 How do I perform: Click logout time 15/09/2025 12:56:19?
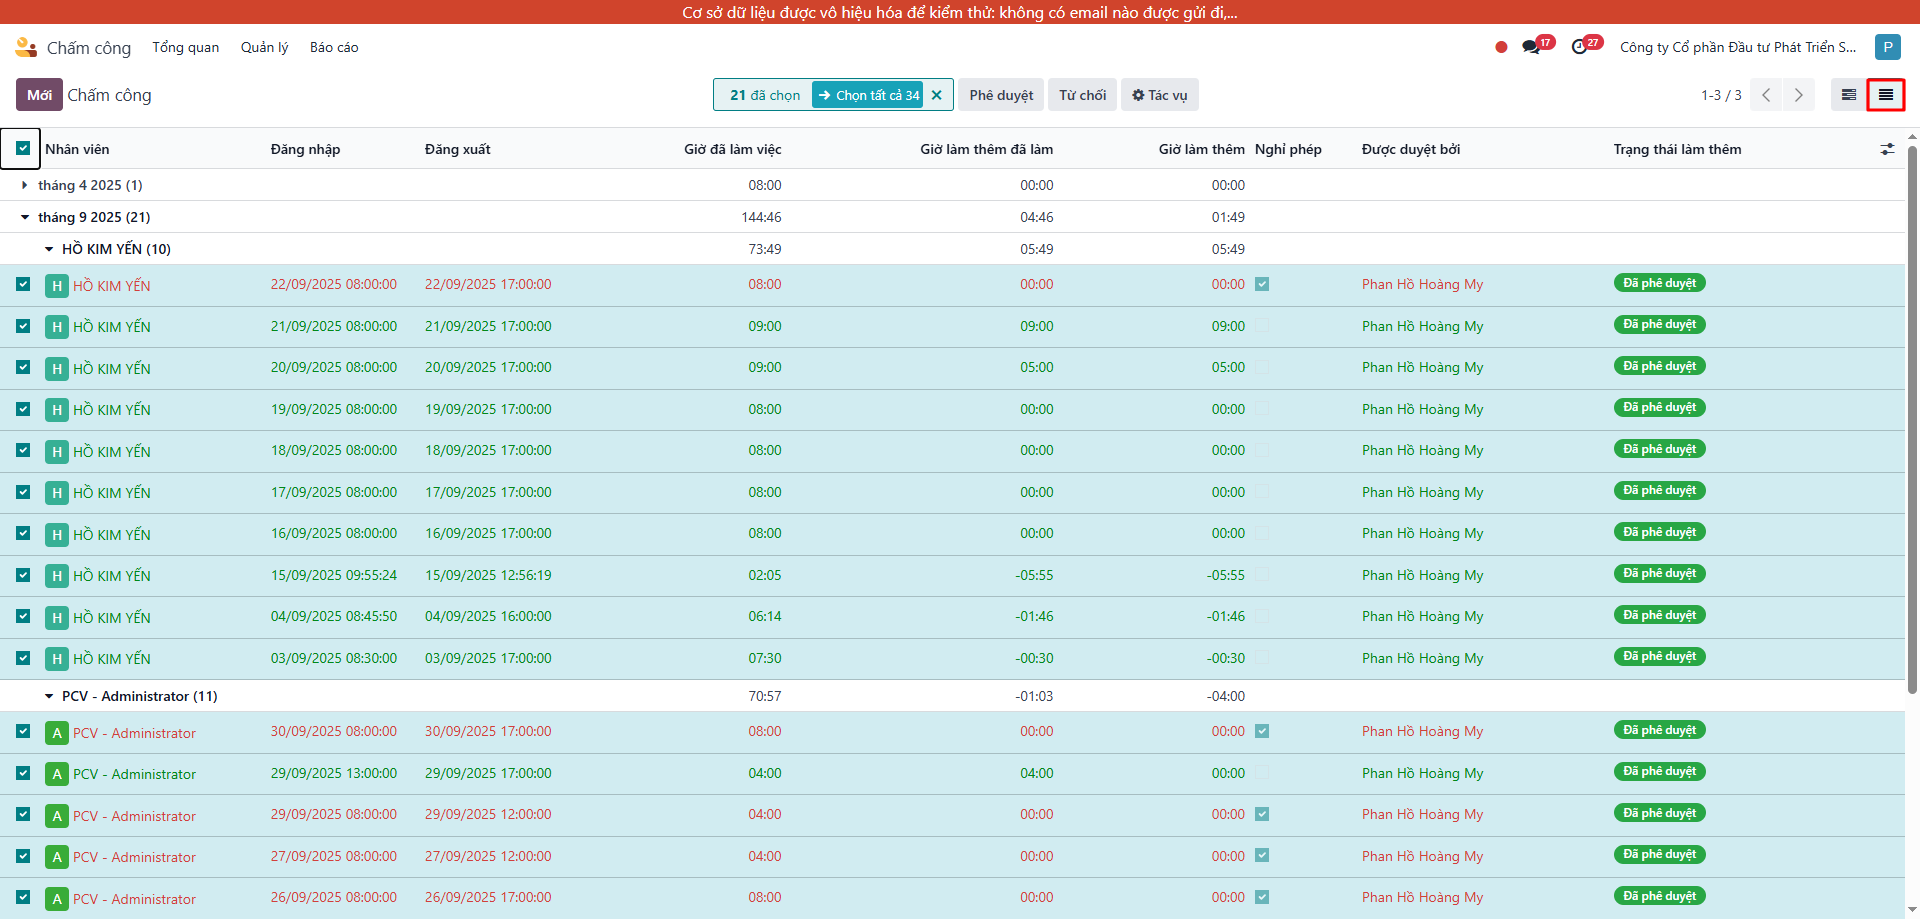point(488,575)
